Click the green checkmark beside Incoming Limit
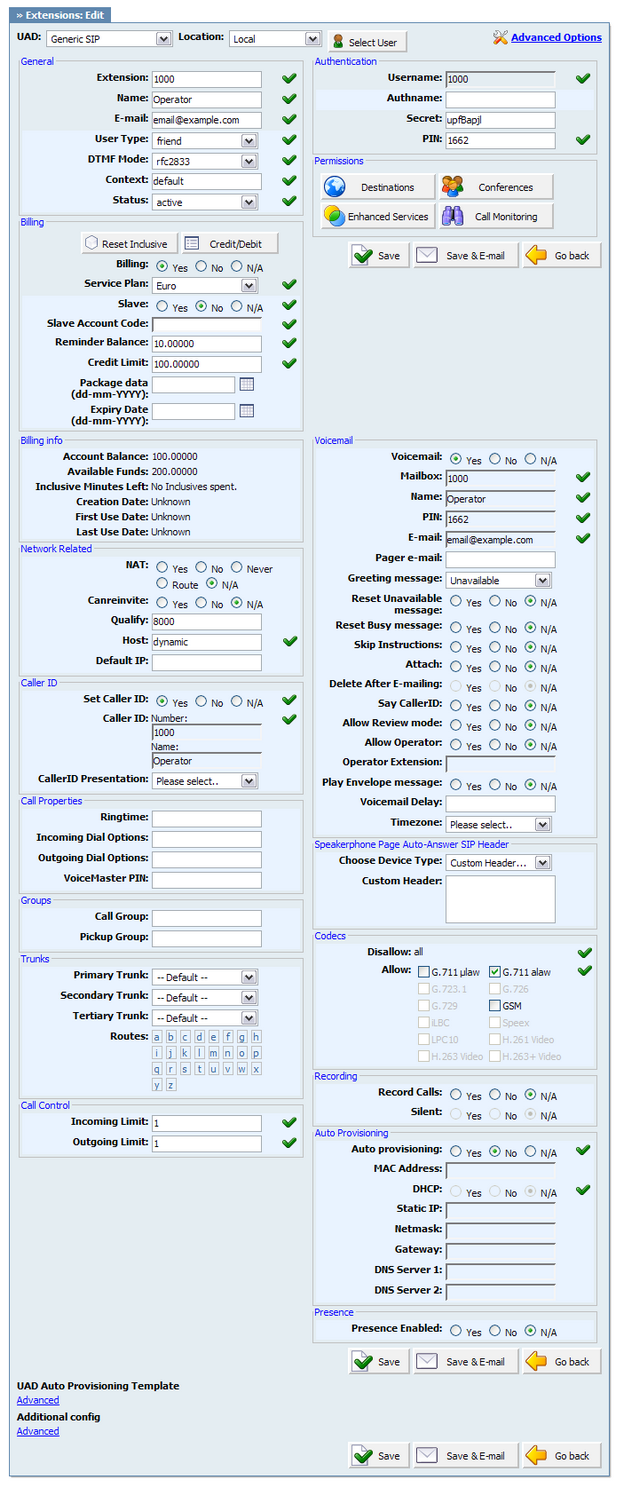Image resolution: width=640 pixels, height=1488 pixels. (x=290, y=1123)
